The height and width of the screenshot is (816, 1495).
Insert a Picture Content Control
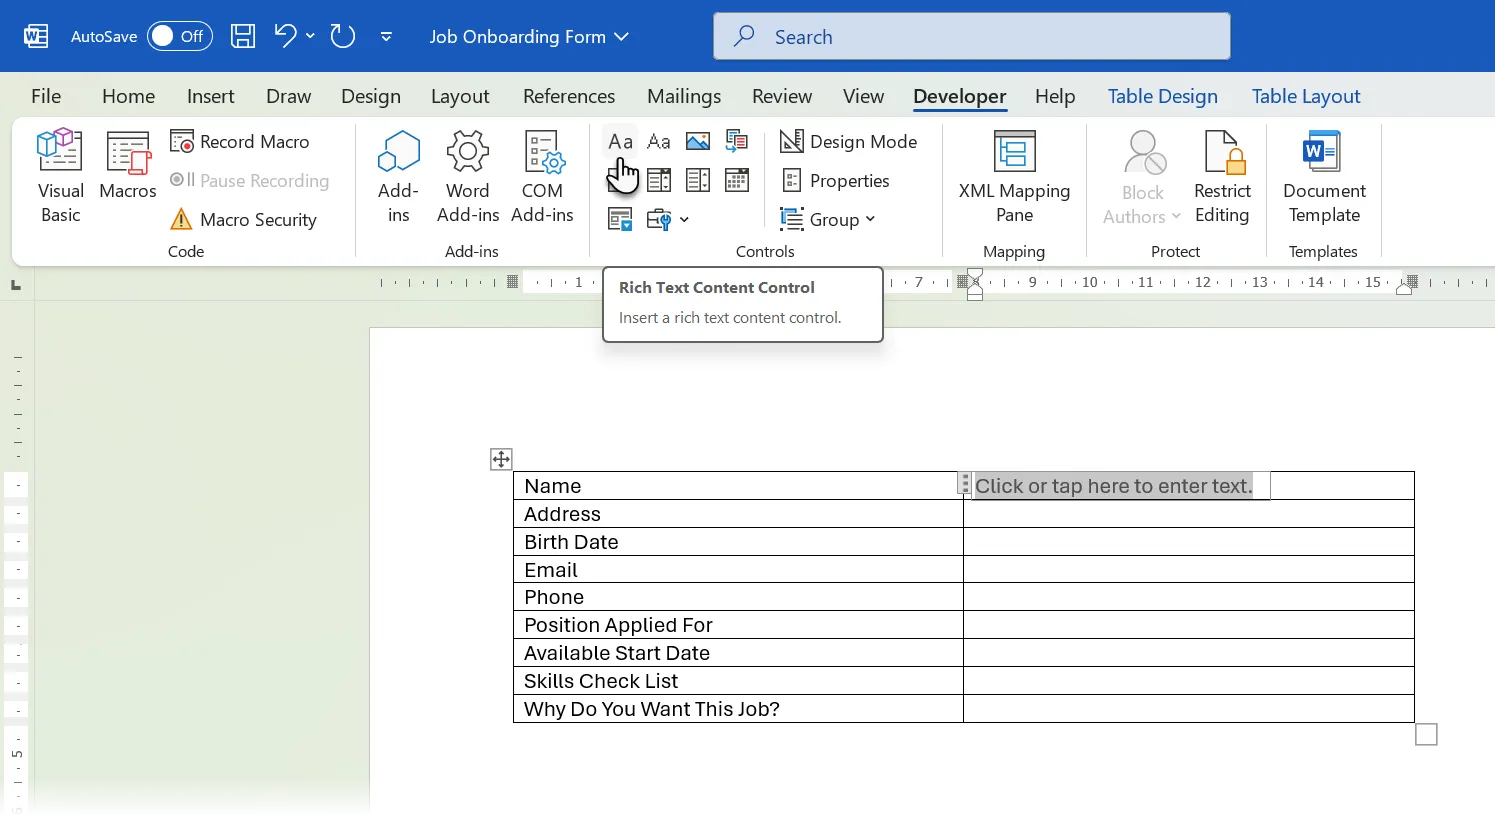(x=698, y=142)
